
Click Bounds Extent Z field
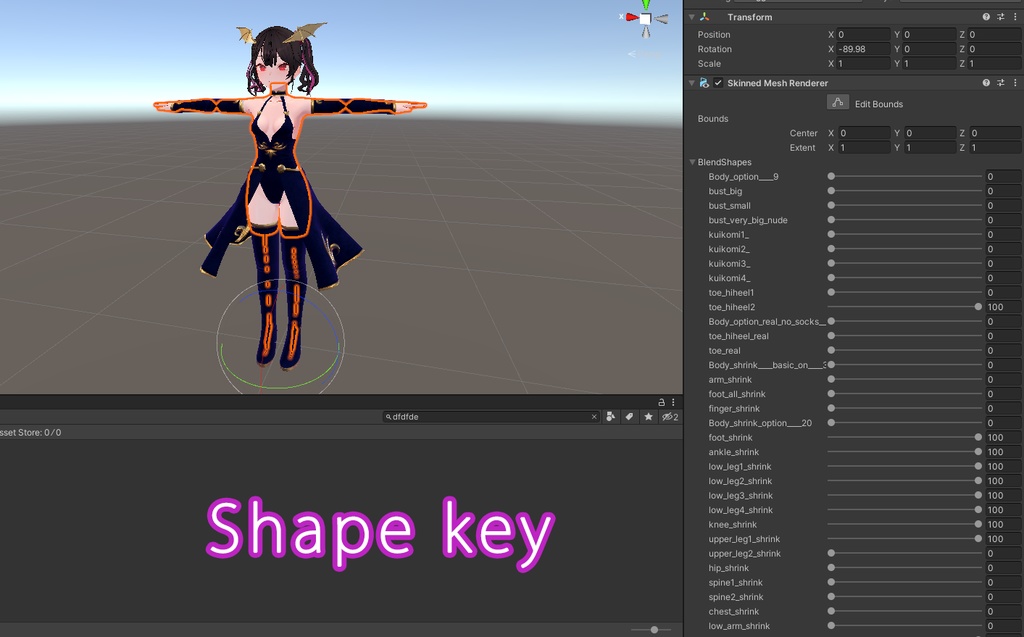(x=996, y=148)
